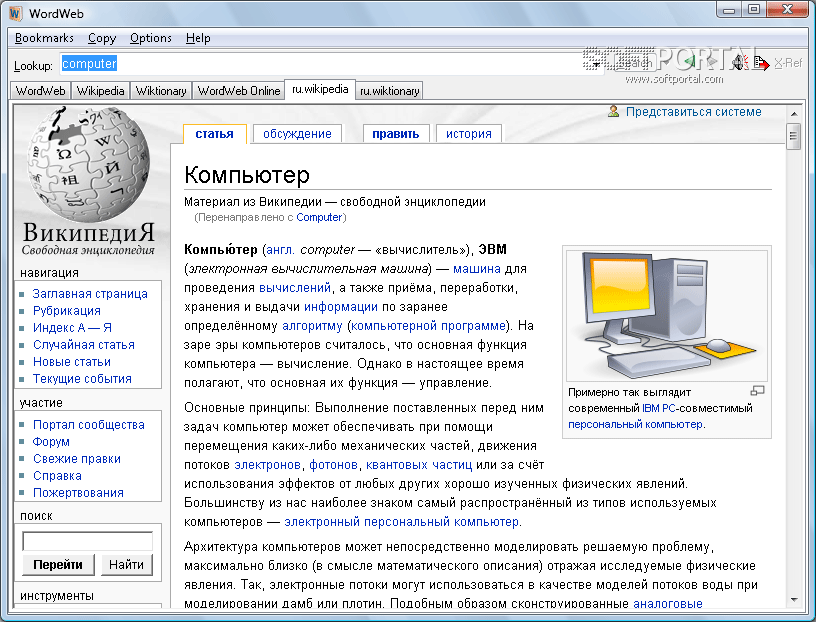Follow the 'персональный компьютер' caption link
This screenshot has height=622, width=816.
tap(635, 424)
